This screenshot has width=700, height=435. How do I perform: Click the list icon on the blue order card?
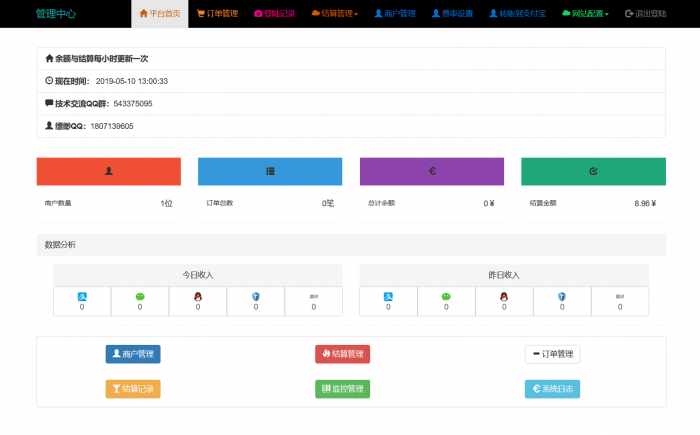(x=270, y=171)
